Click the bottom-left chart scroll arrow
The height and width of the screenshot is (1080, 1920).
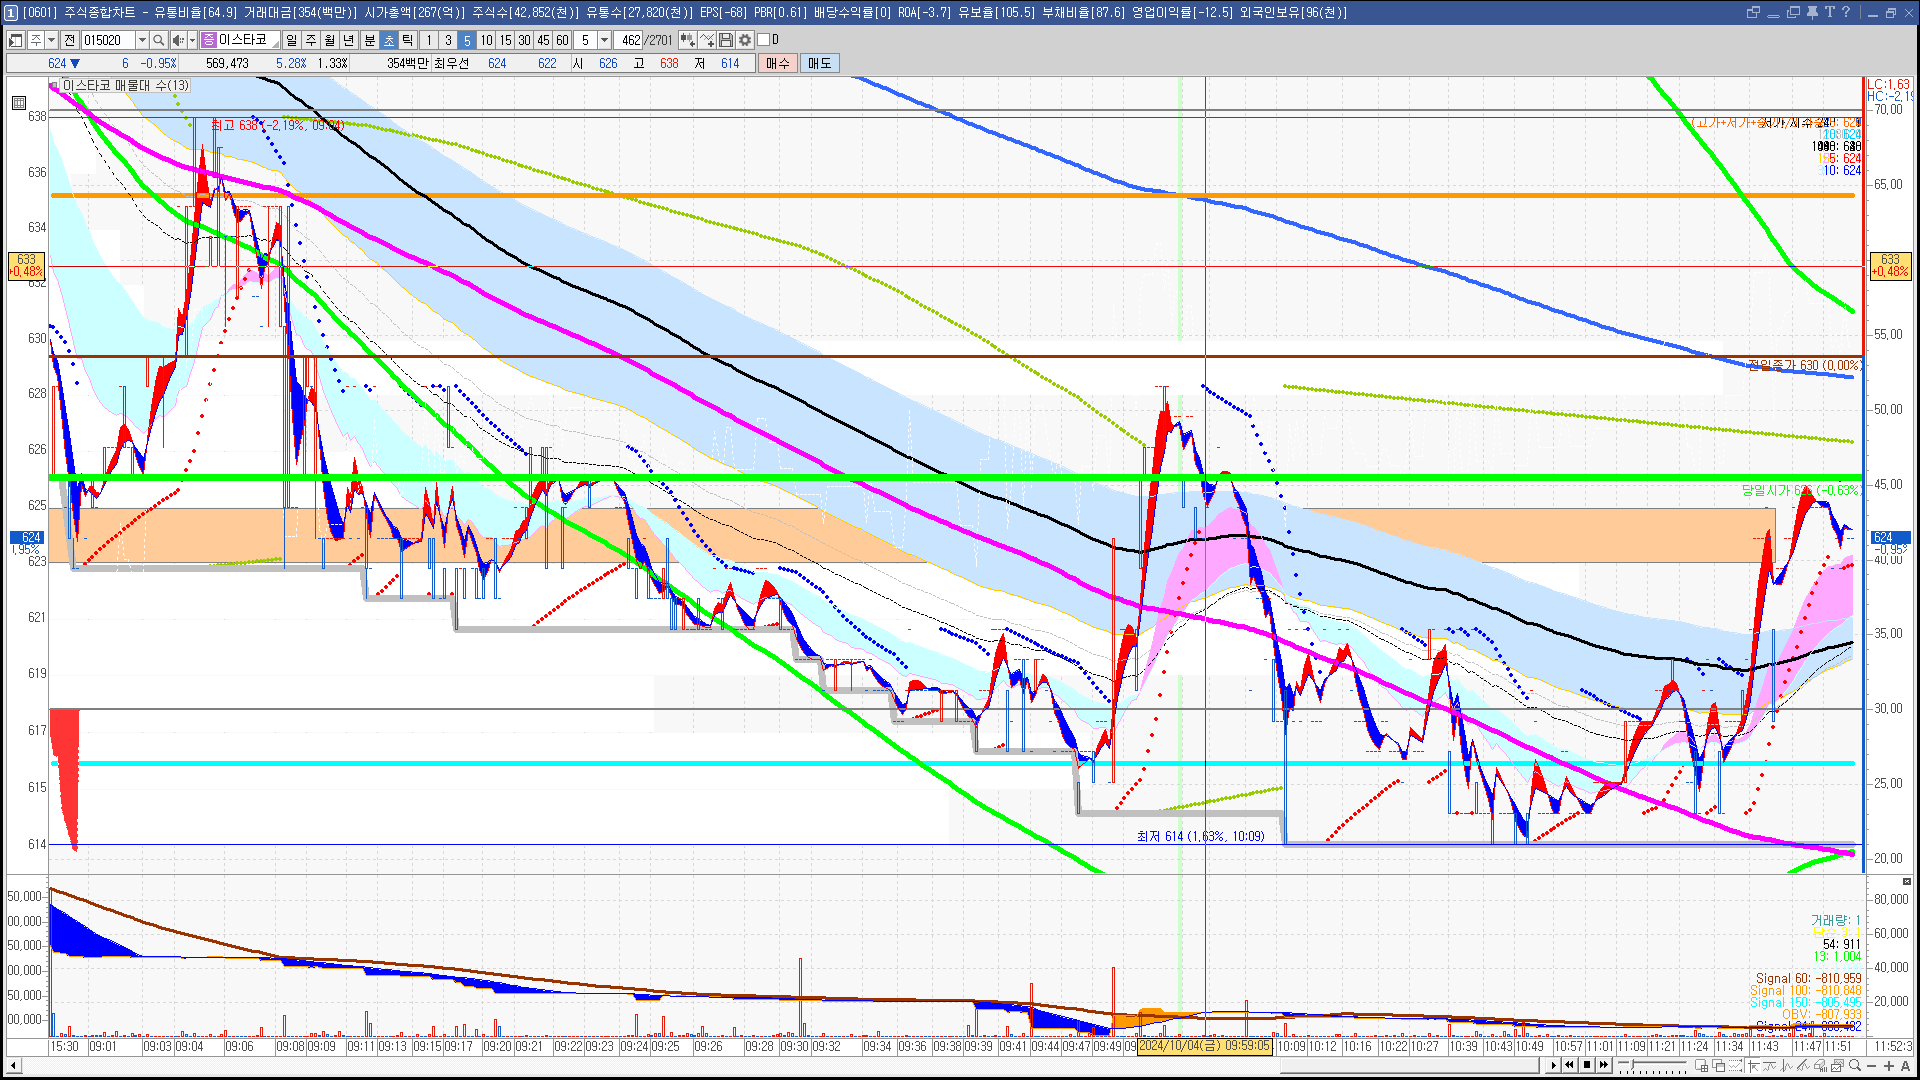[14, 1066]
